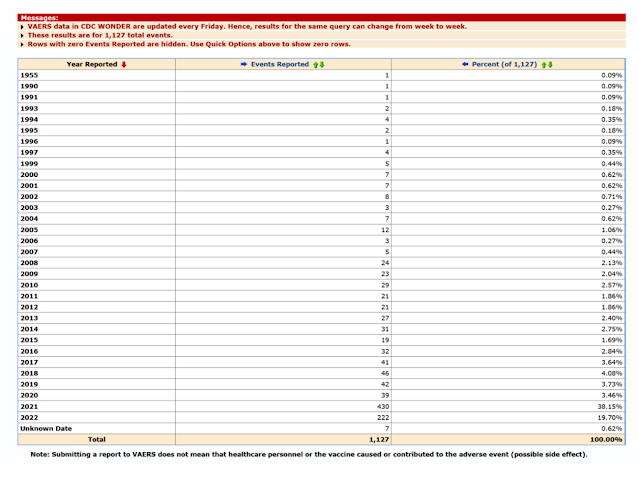Click the VAERS note below the table

(x=309, y=454)
